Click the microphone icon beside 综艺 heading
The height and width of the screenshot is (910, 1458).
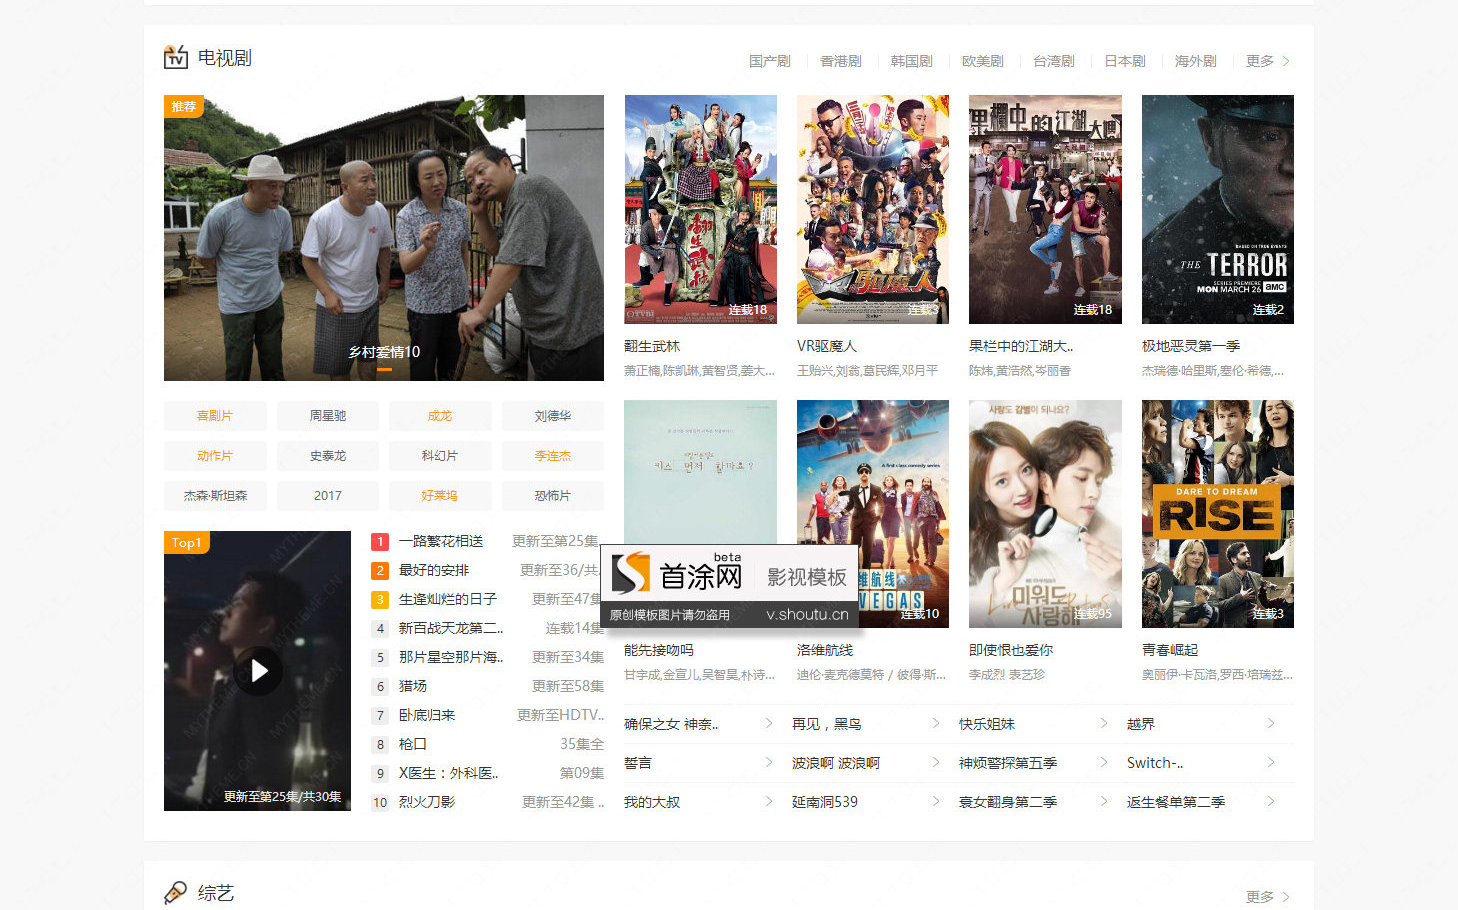click(176, 892)
